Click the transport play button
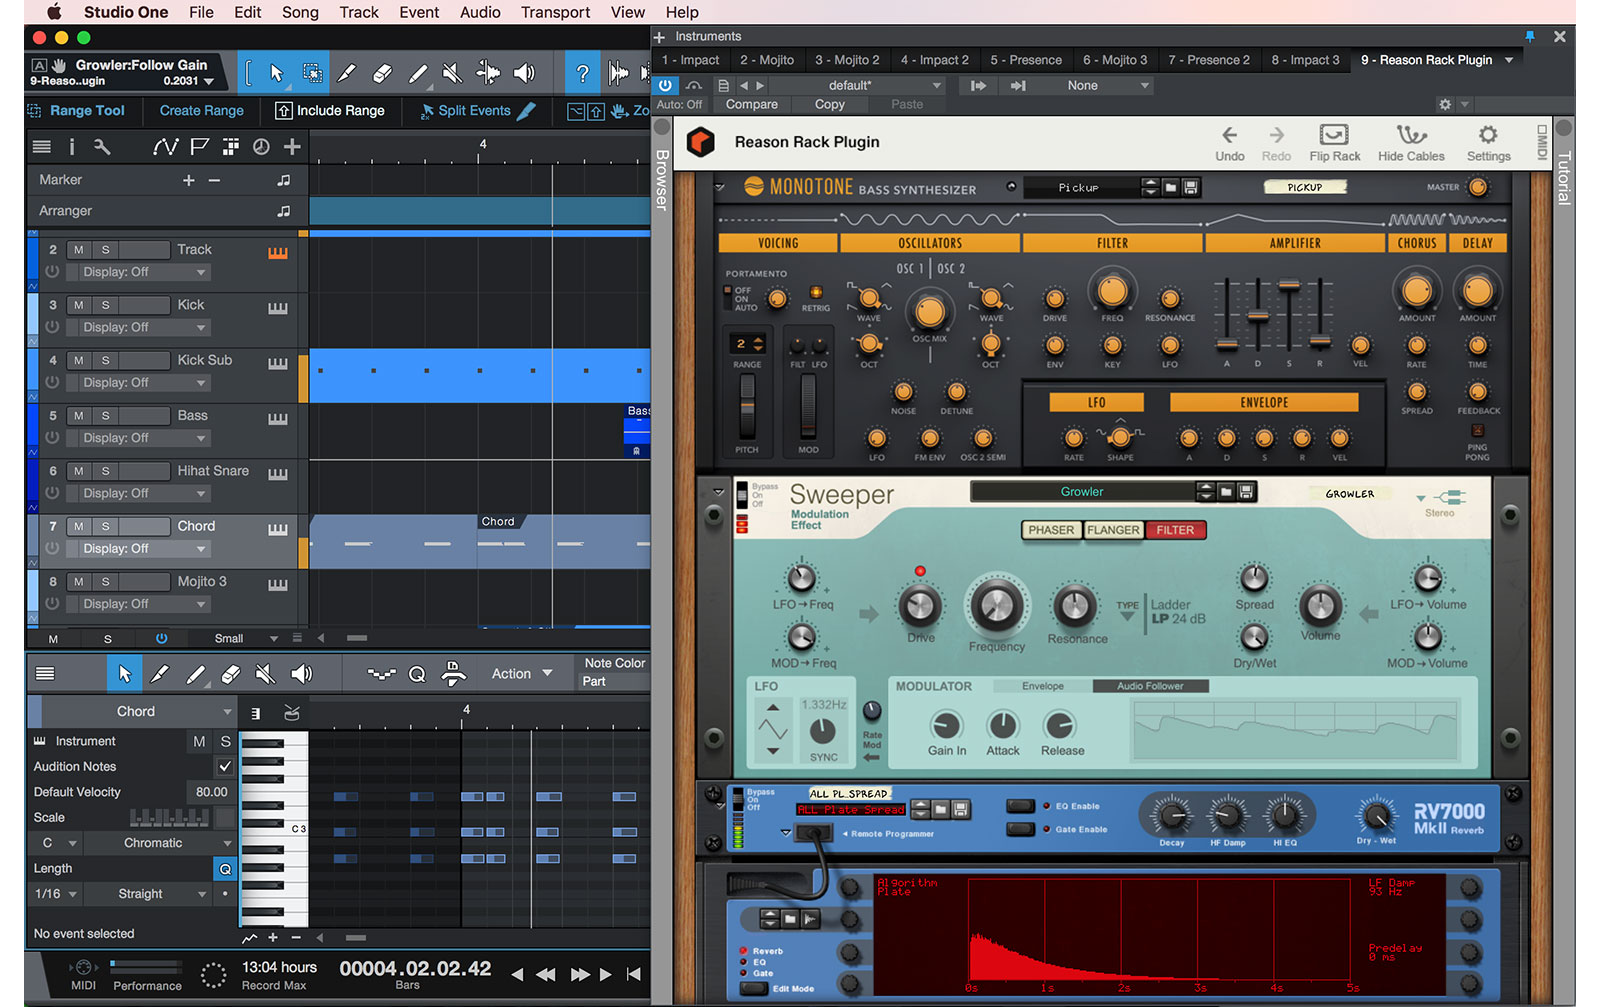 click(605, 974)
